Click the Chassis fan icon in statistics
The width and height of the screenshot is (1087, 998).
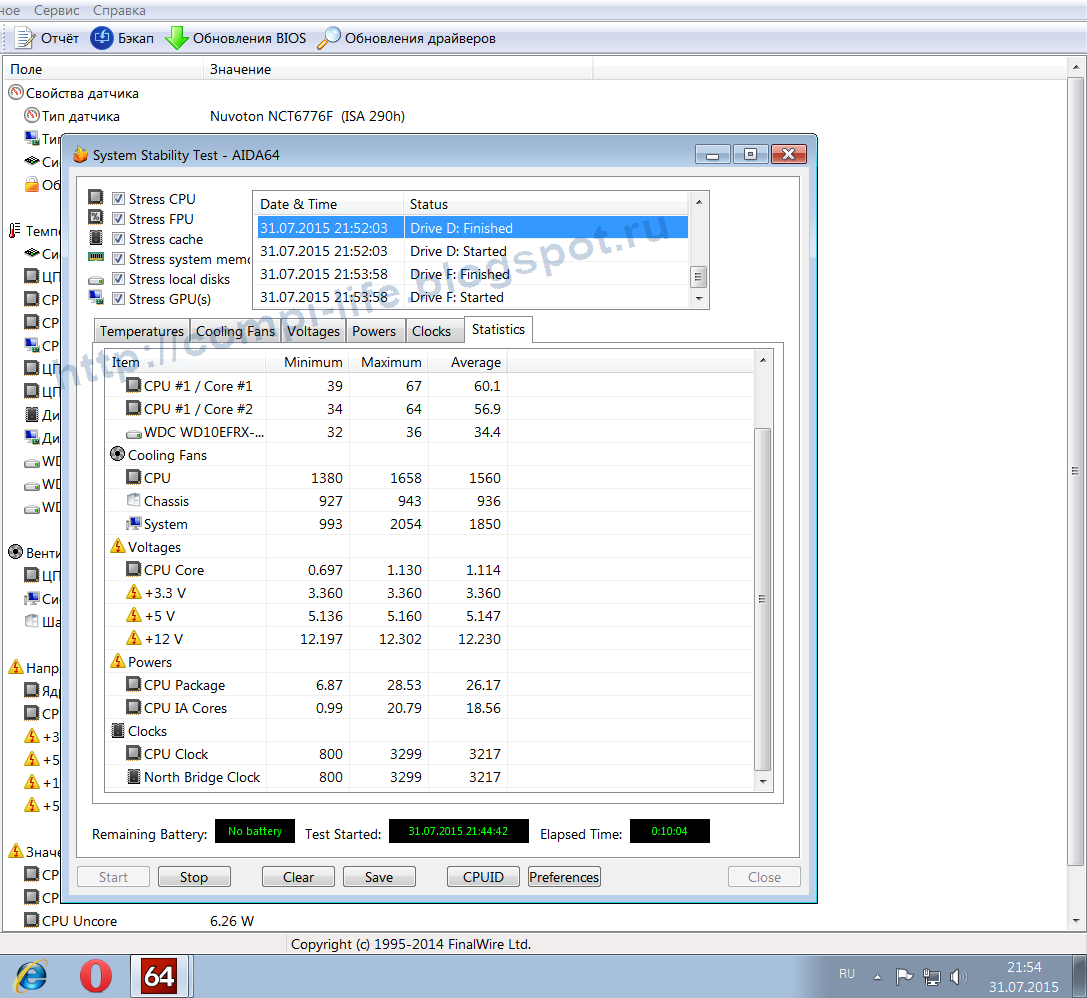click(x=134, y=500)
